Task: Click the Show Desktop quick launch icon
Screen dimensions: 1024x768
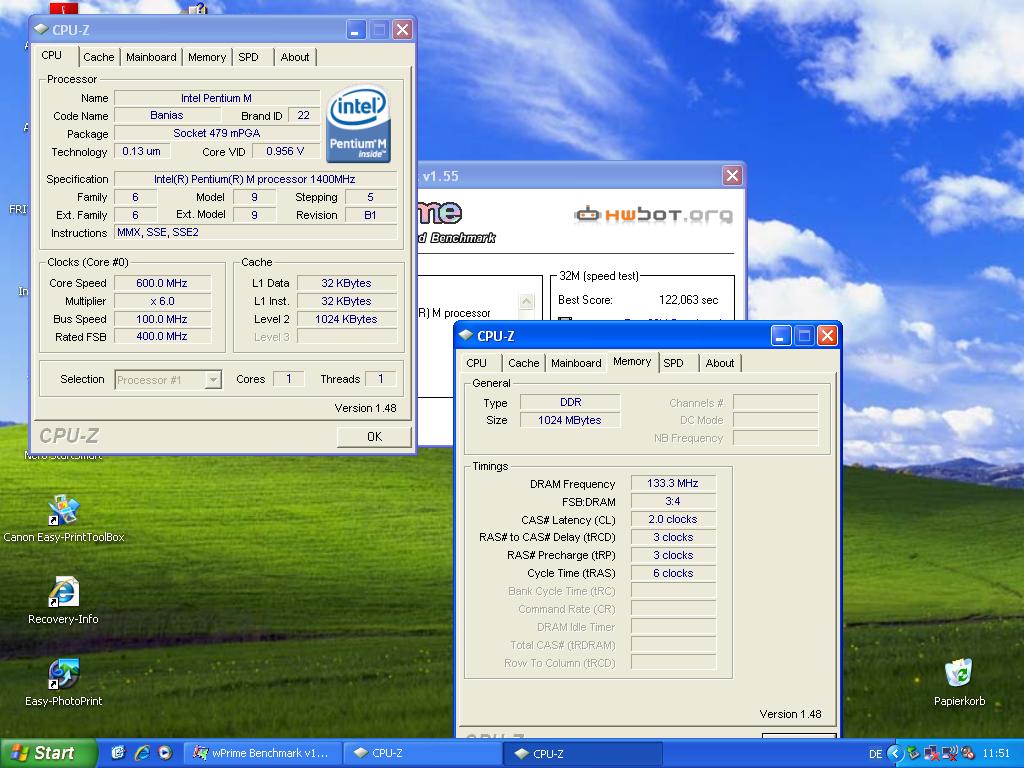Action: click(118, 753)
